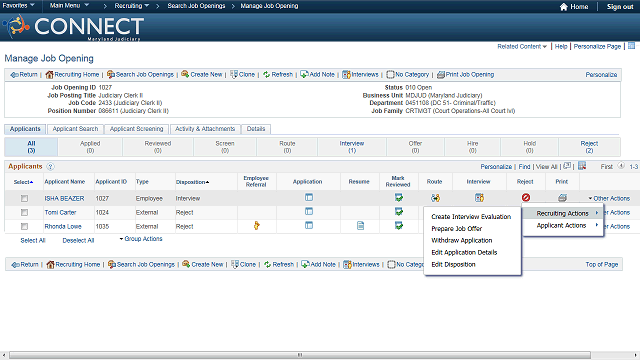Refresh the page from the top toolbar
This screenshot has width=640, height=360.
[x=278, y=75]
